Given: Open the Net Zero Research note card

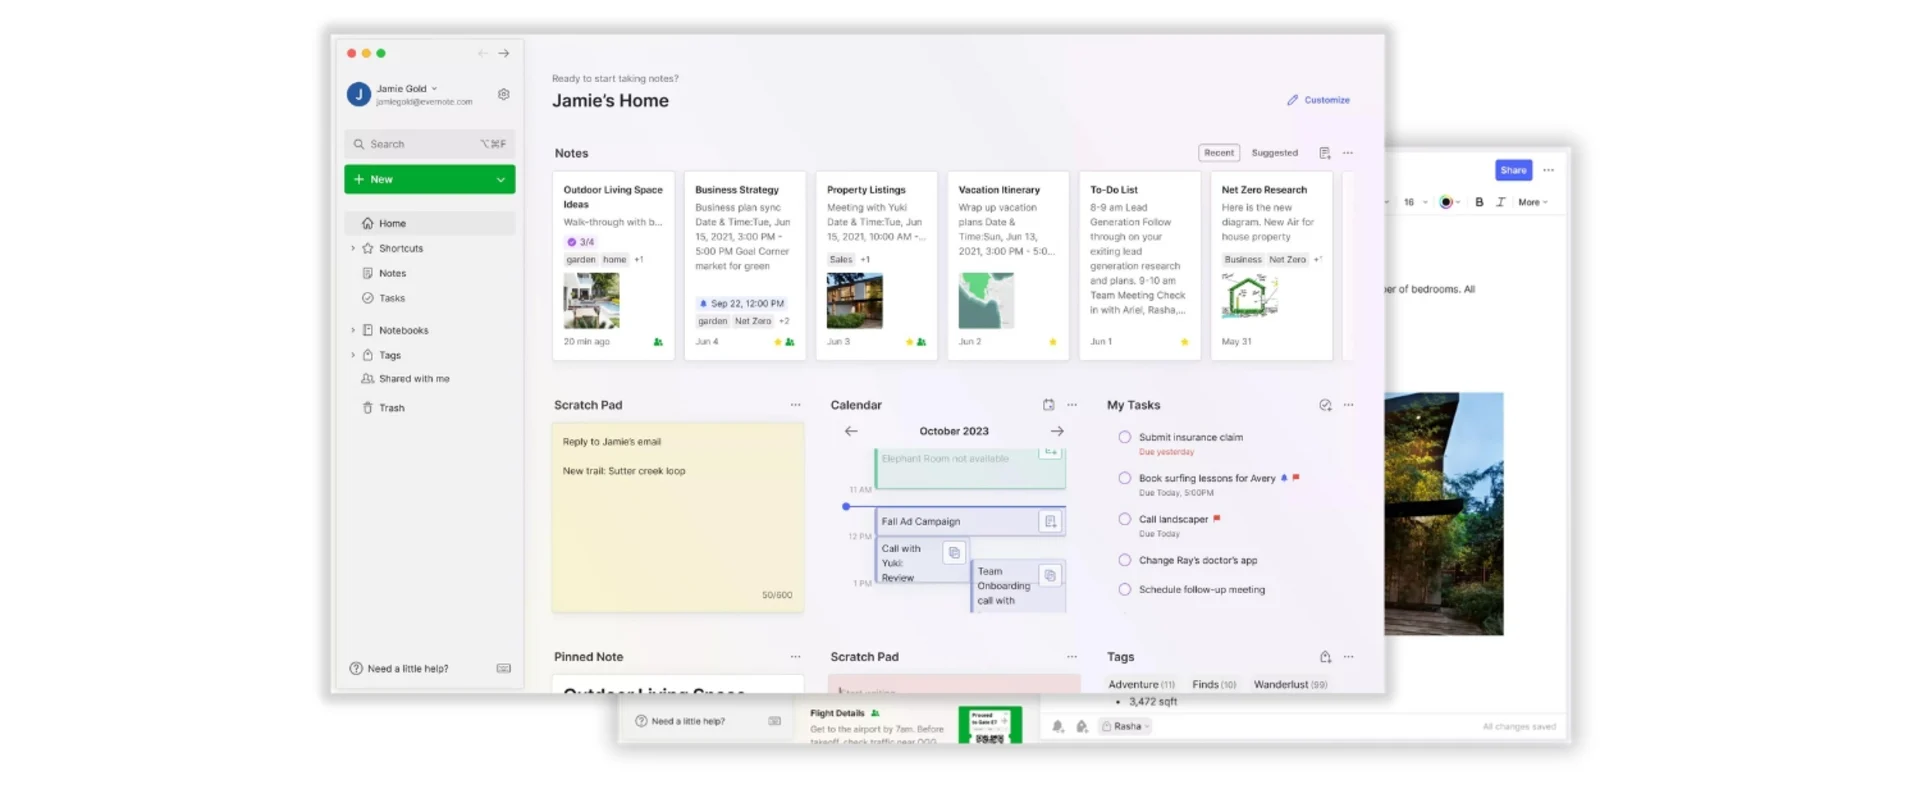Looking at the screenshot, I should point(1271,265).
